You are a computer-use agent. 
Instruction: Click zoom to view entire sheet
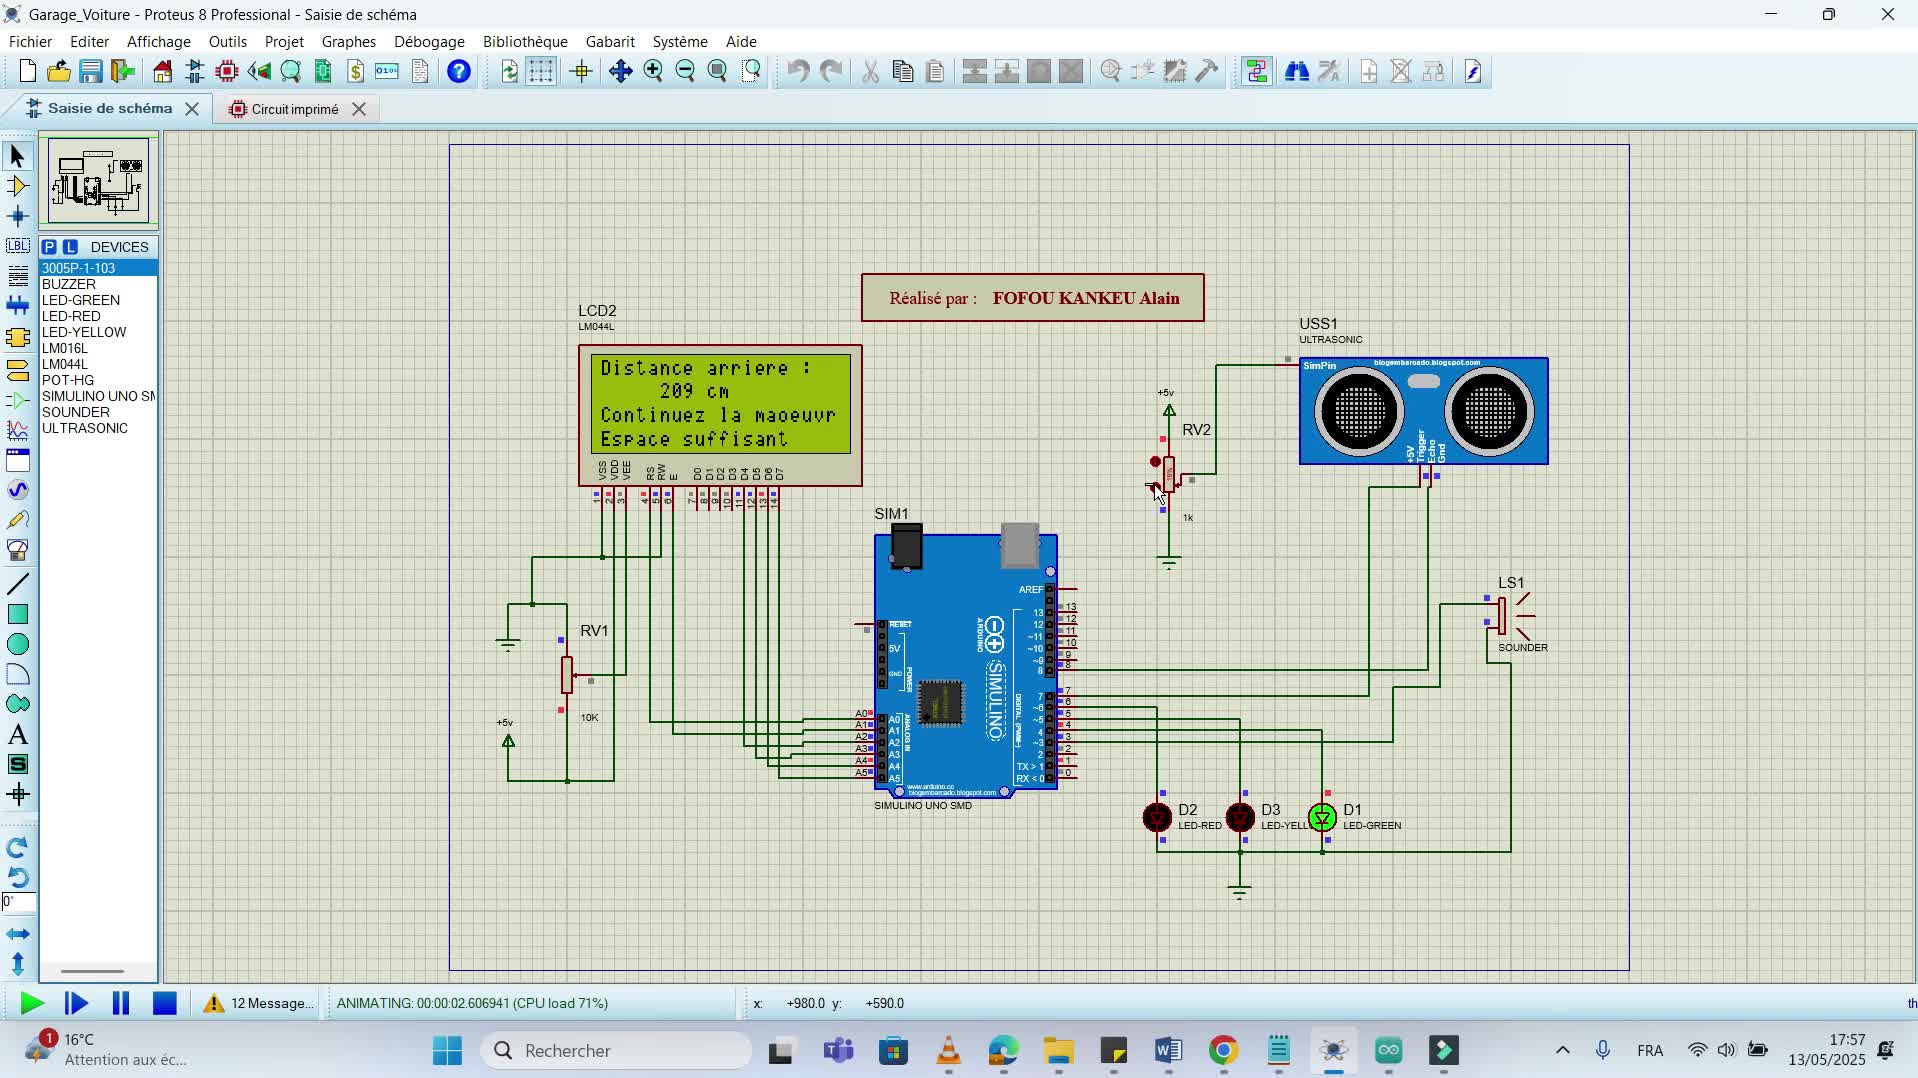tap(717, 71)
